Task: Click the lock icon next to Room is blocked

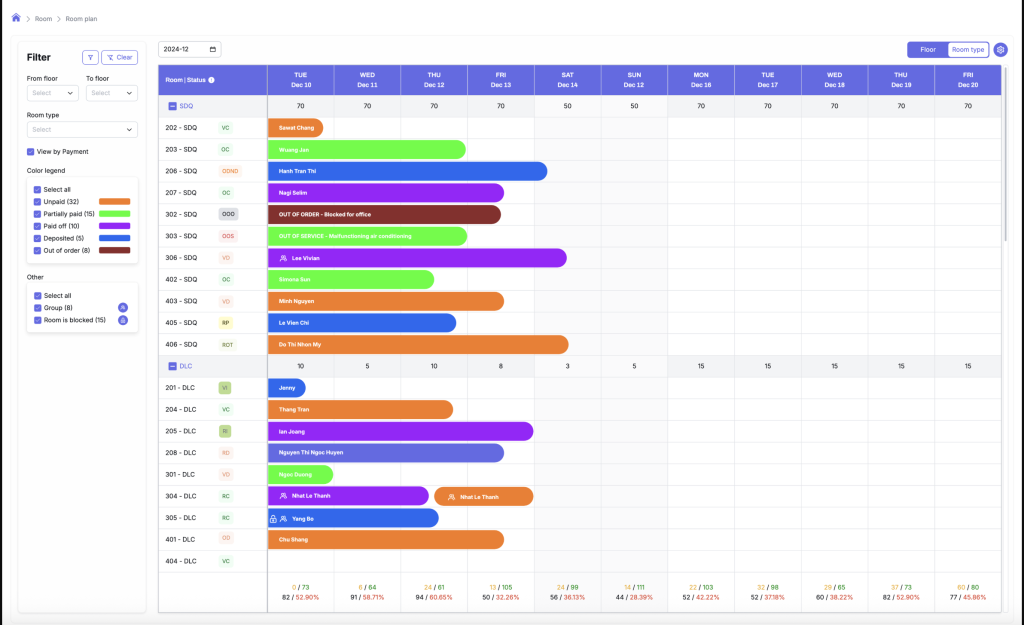Action: click(x=123, y=320)
